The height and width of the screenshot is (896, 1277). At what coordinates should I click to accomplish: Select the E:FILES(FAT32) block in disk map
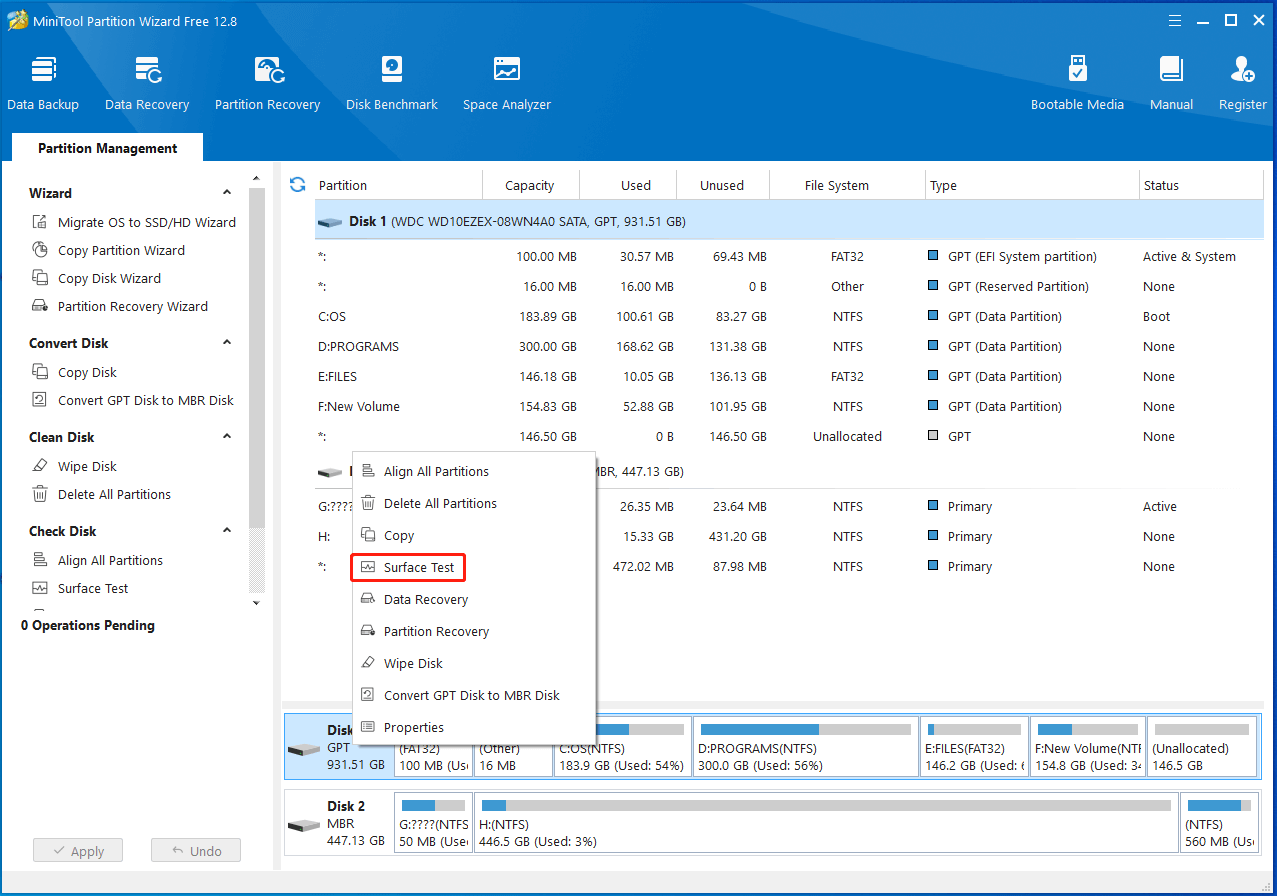[974, 746]
